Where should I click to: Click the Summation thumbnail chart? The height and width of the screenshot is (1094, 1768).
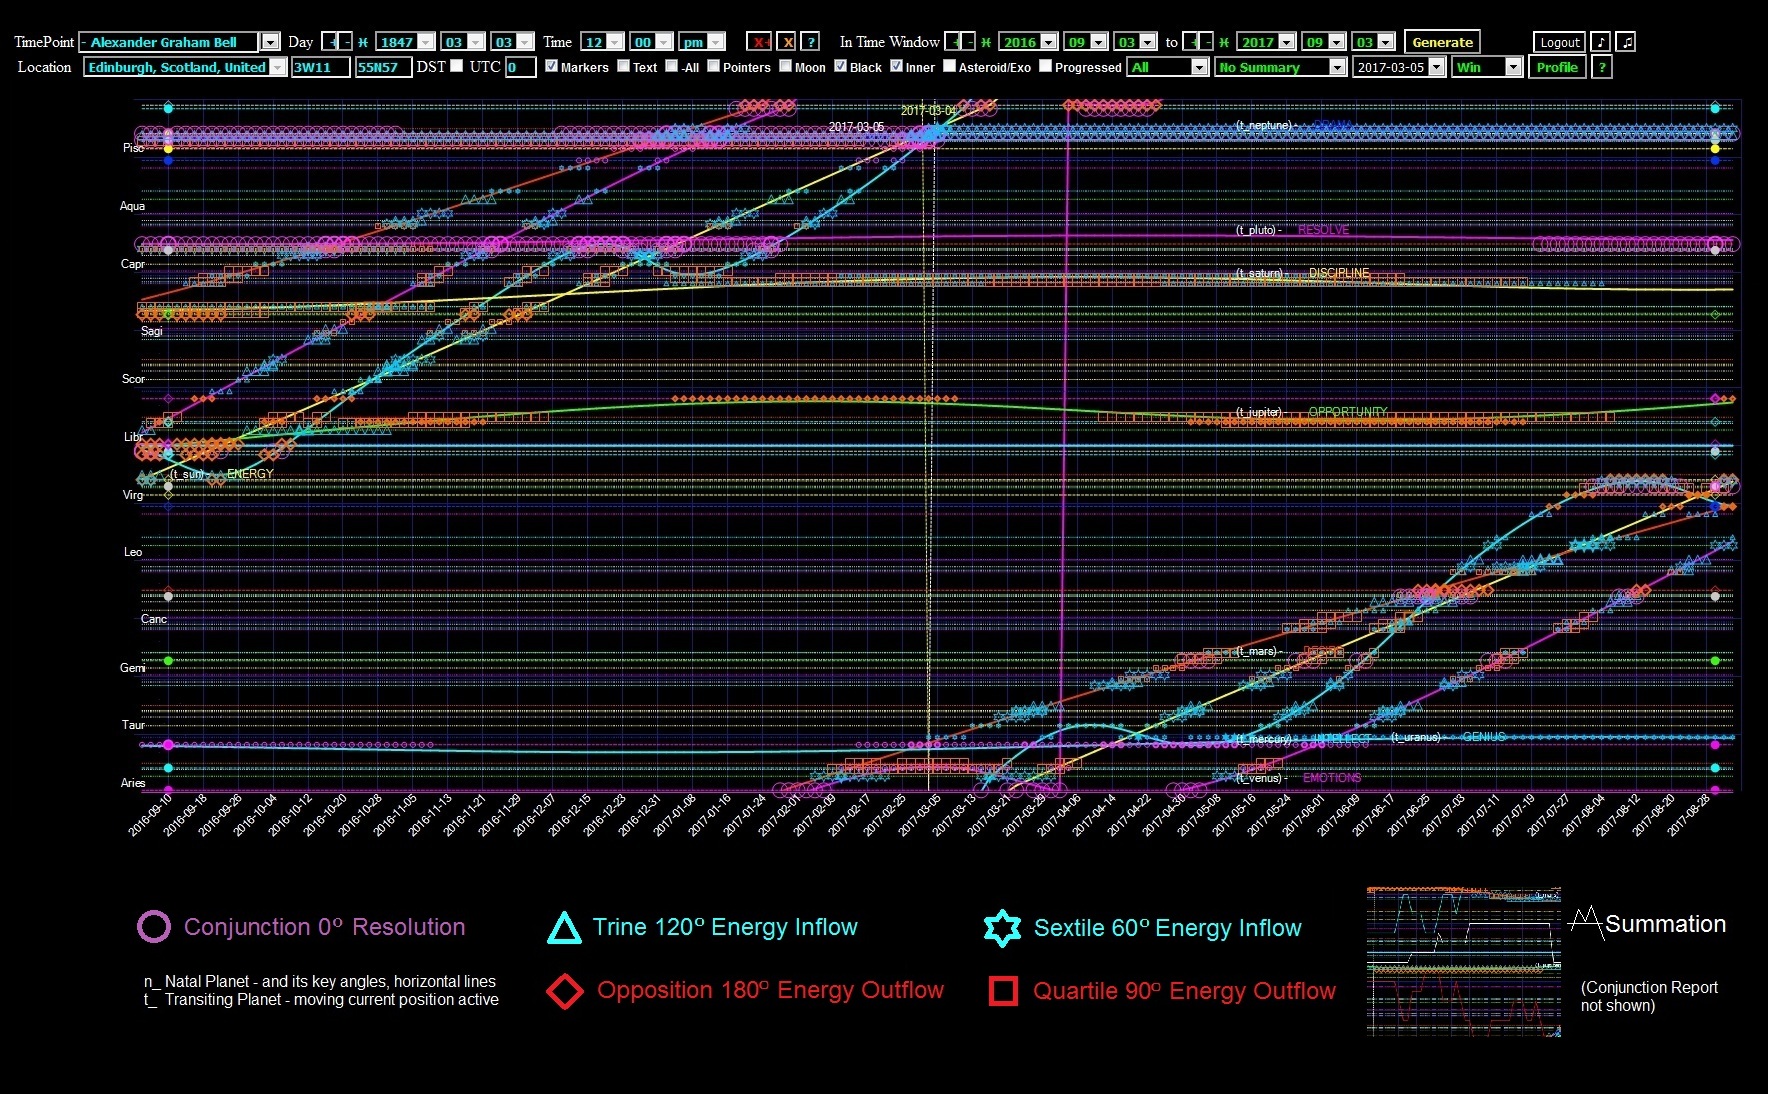tap(1464, 962)
